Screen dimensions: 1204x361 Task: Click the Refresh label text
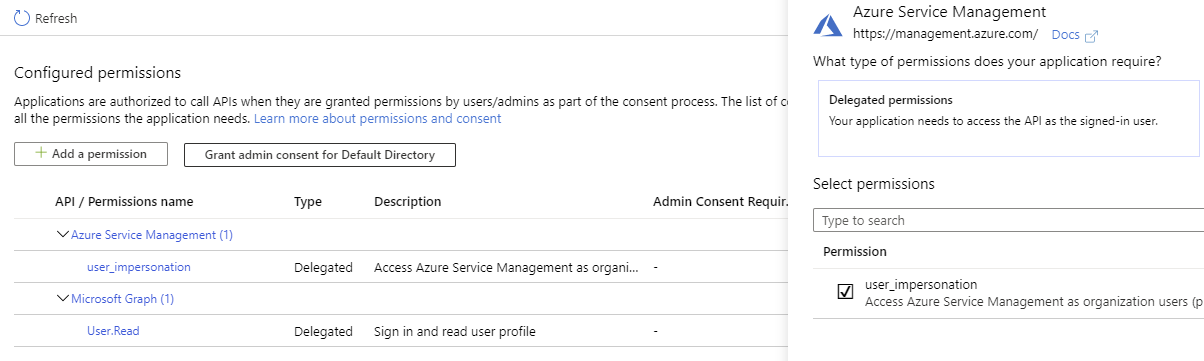point(56,18)
